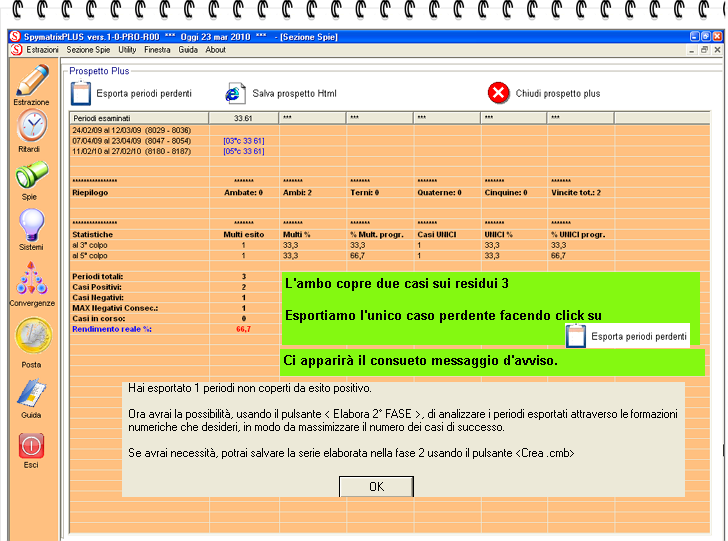Minimize the inner Sezione Spie child window
Image resolution: width=728 pixels, height=541 pixels.
(x=692, y=50)
